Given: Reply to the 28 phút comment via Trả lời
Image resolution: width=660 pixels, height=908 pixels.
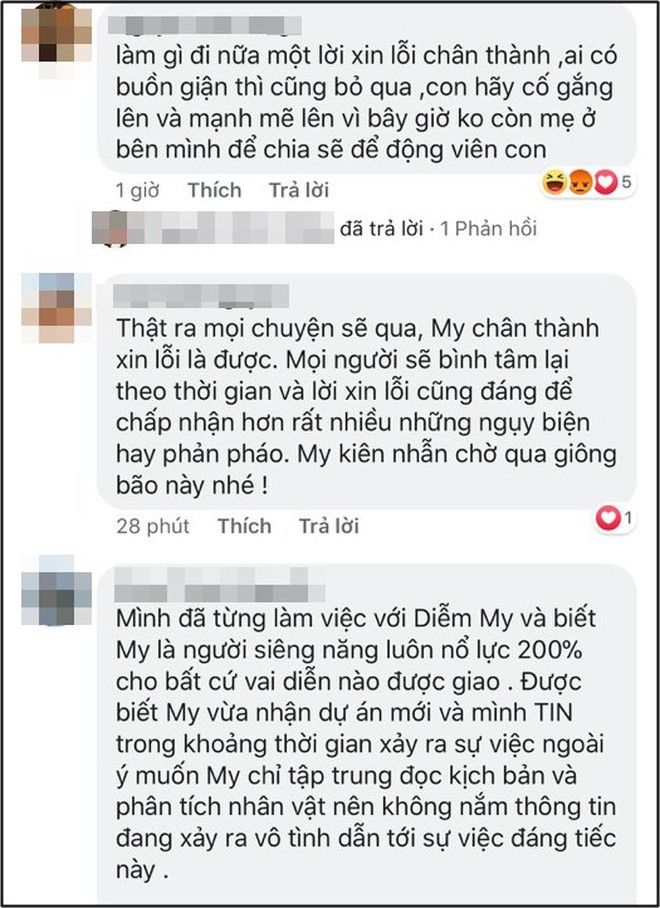Looking at the screenshot, I should (329, 526).
